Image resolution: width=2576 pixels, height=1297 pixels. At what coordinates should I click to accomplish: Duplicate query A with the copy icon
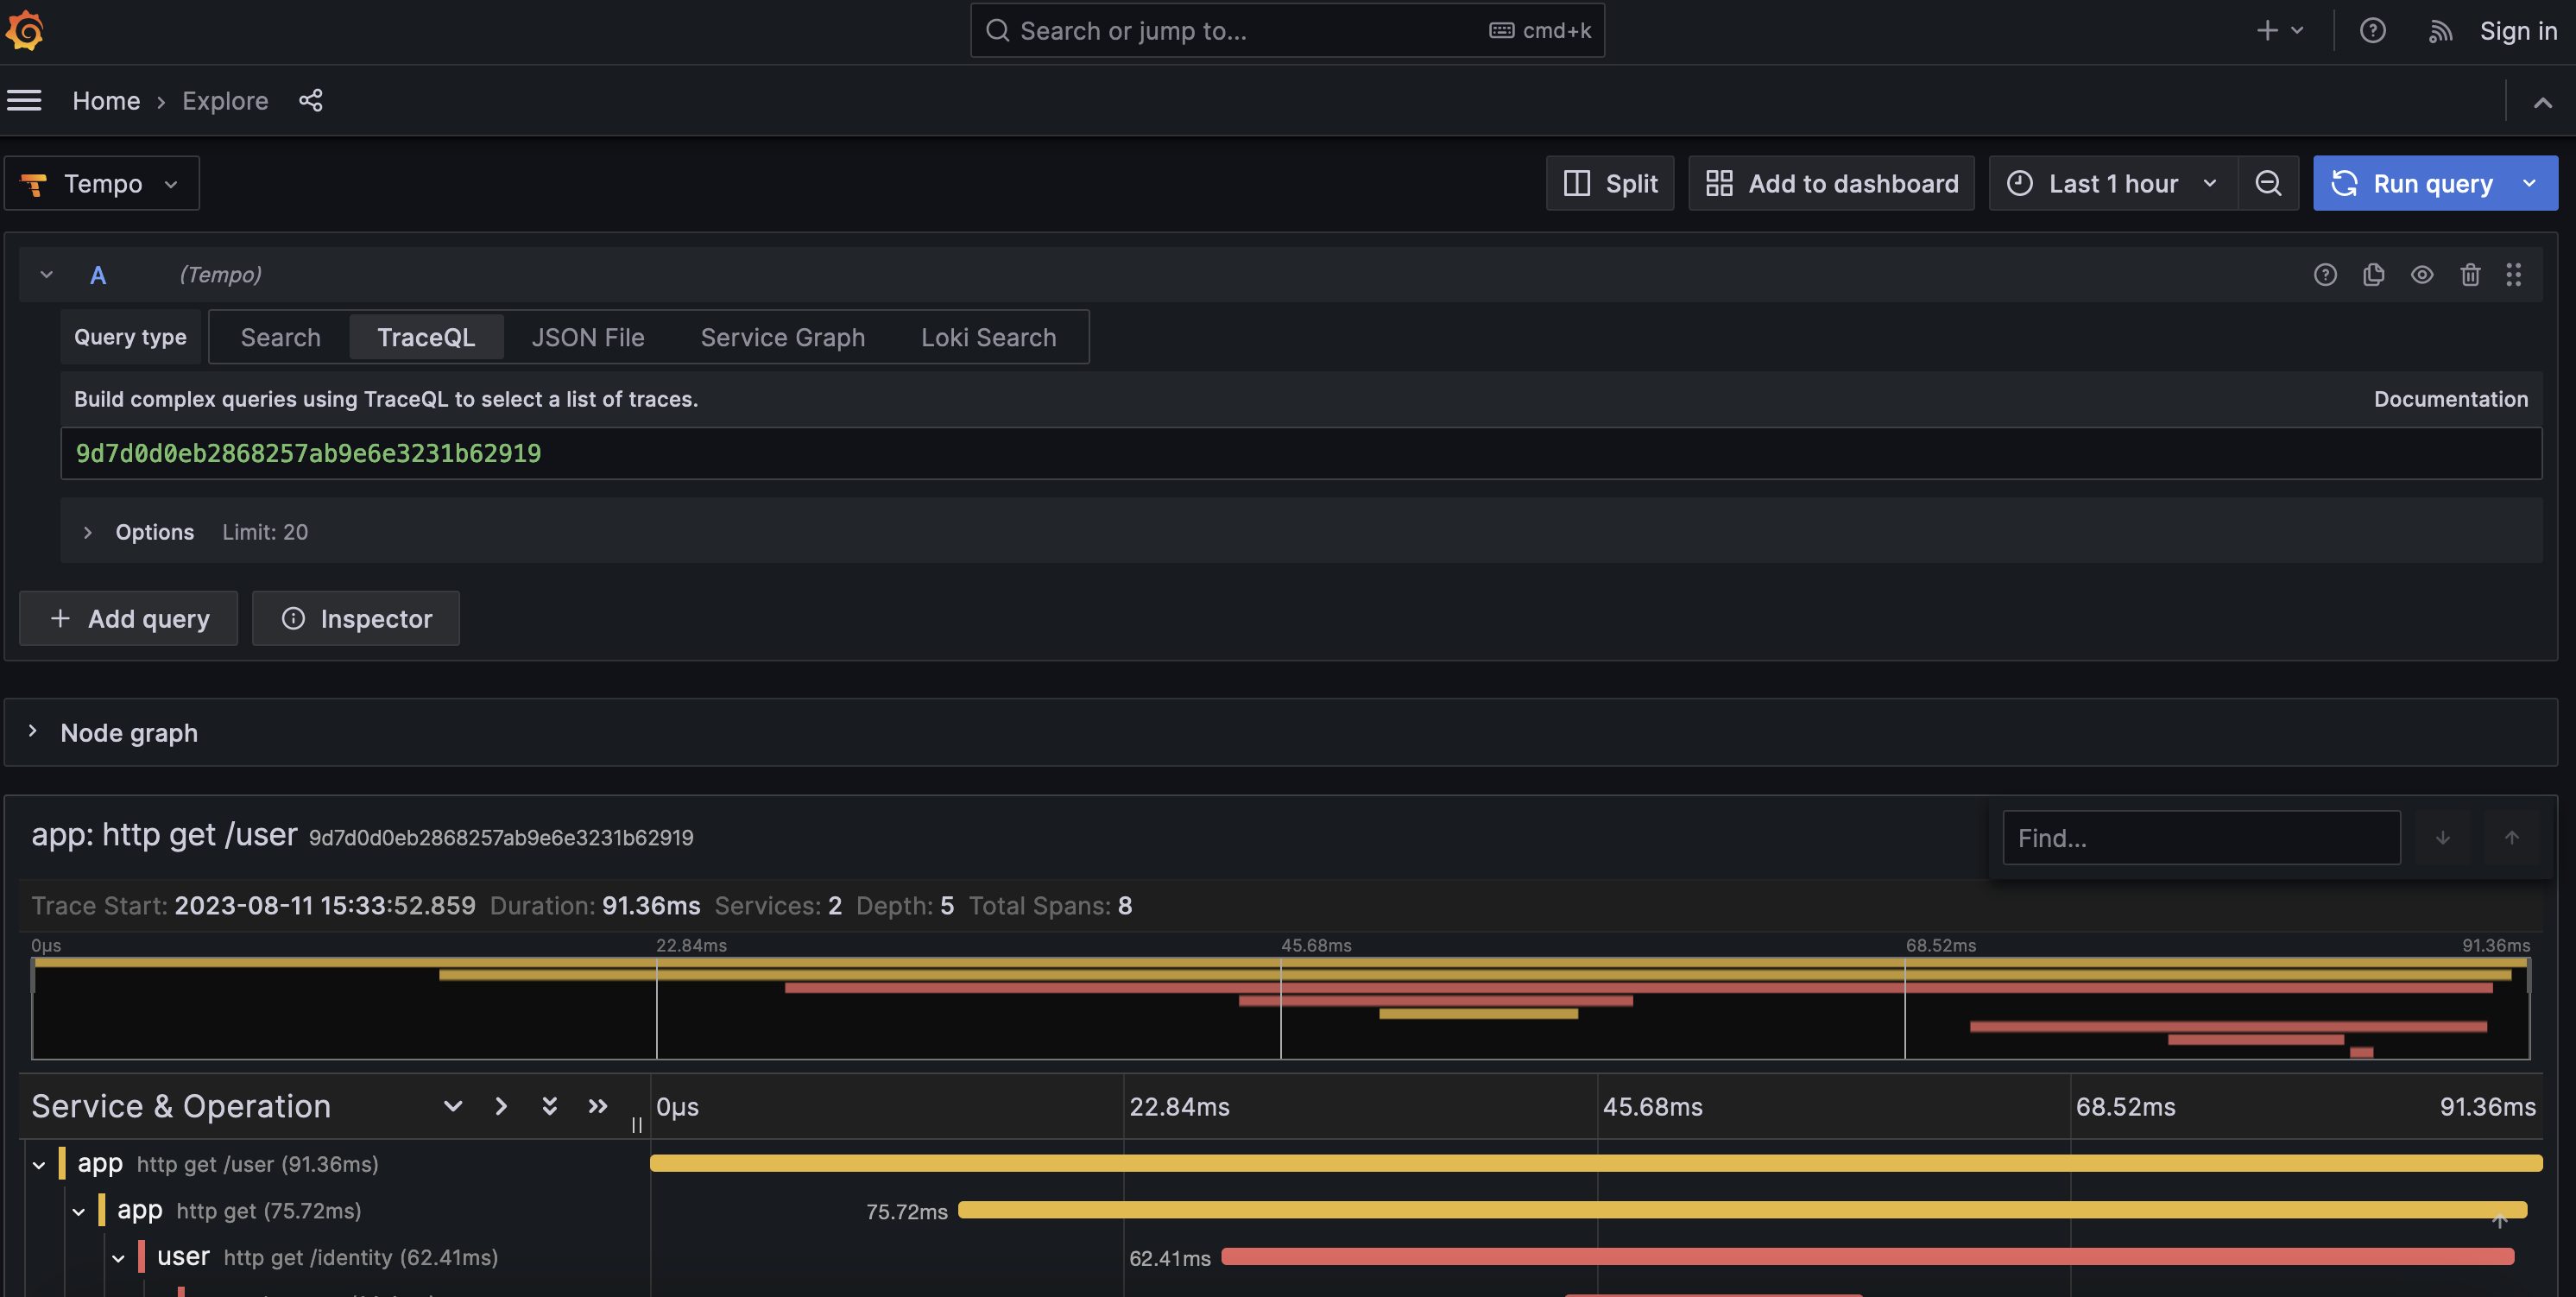point(2373,275)
